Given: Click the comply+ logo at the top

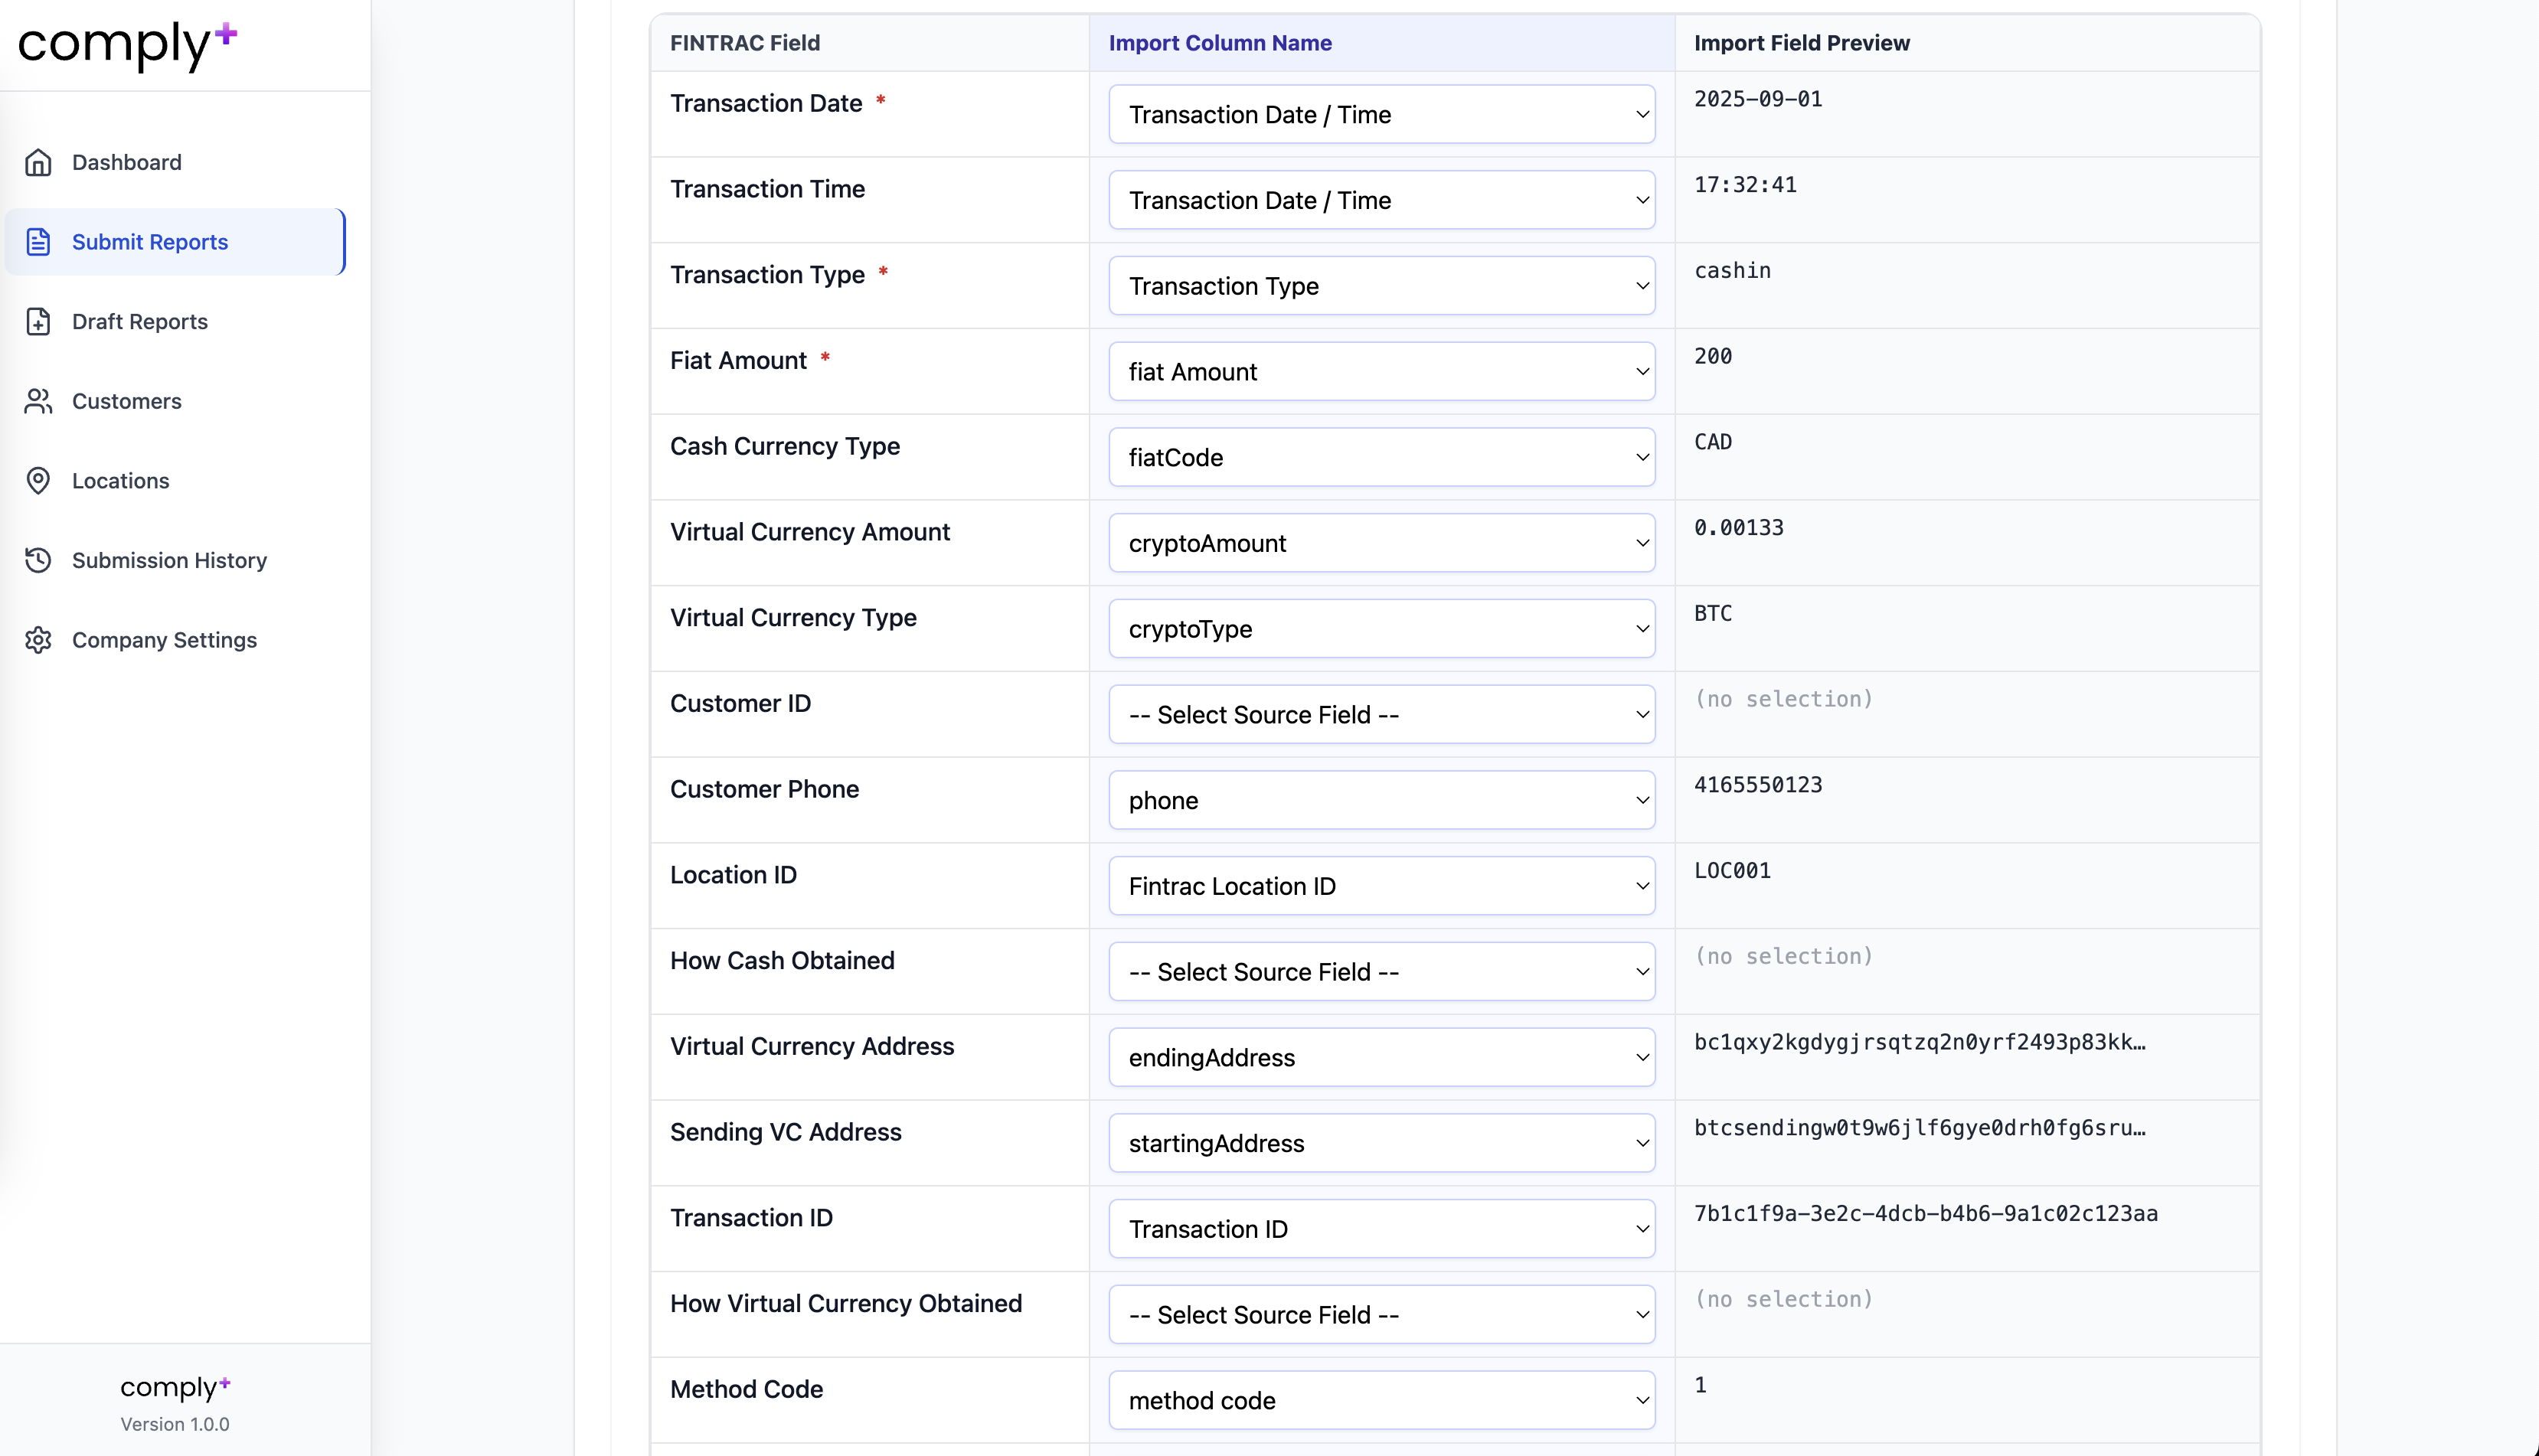Looking at the screenshot, I should click(x=126, y=46).
